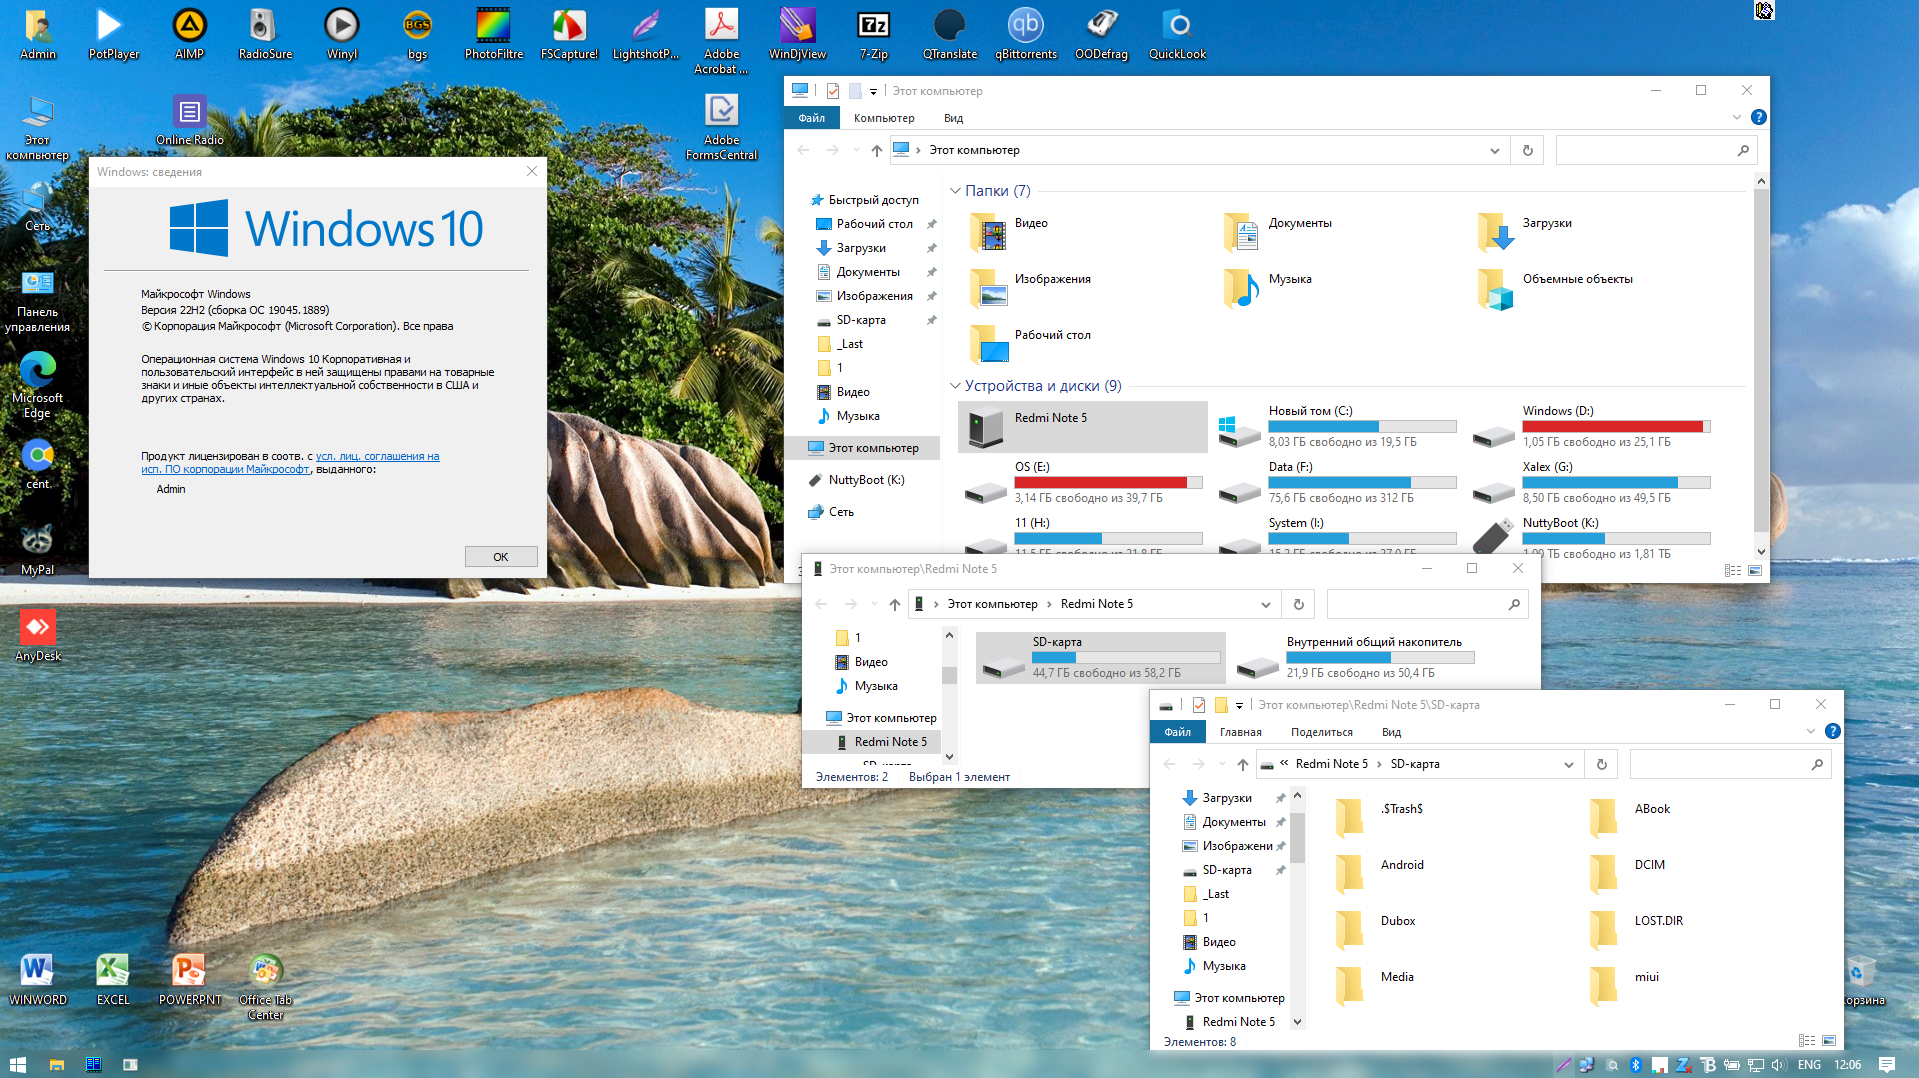Click OK in the Windows info dialog

(x=500, y=557)
